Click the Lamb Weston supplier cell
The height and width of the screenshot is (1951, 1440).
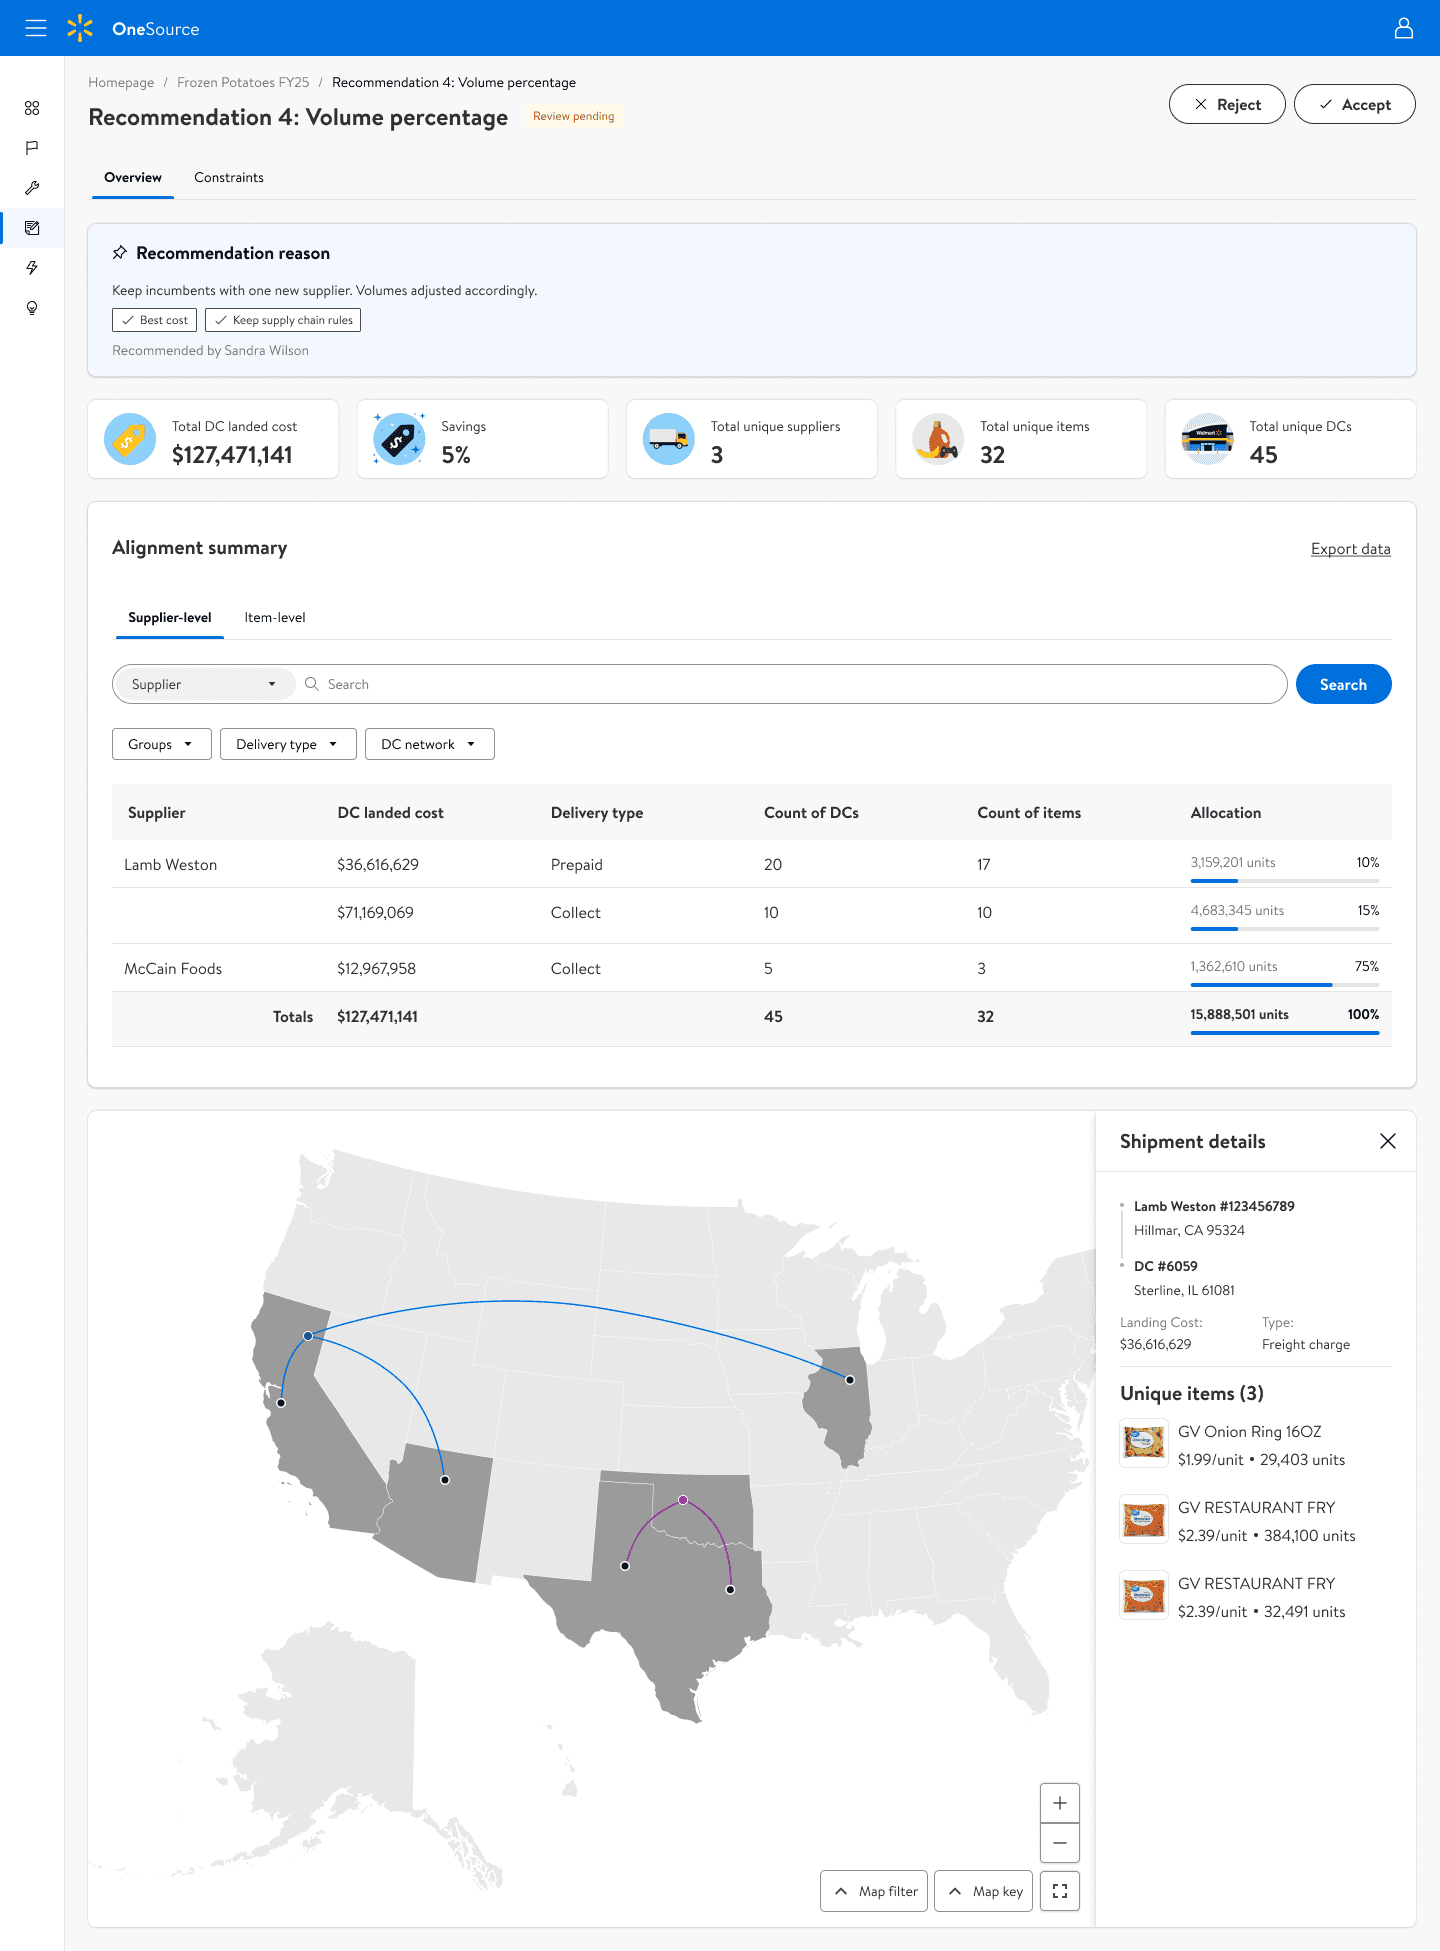170,864
